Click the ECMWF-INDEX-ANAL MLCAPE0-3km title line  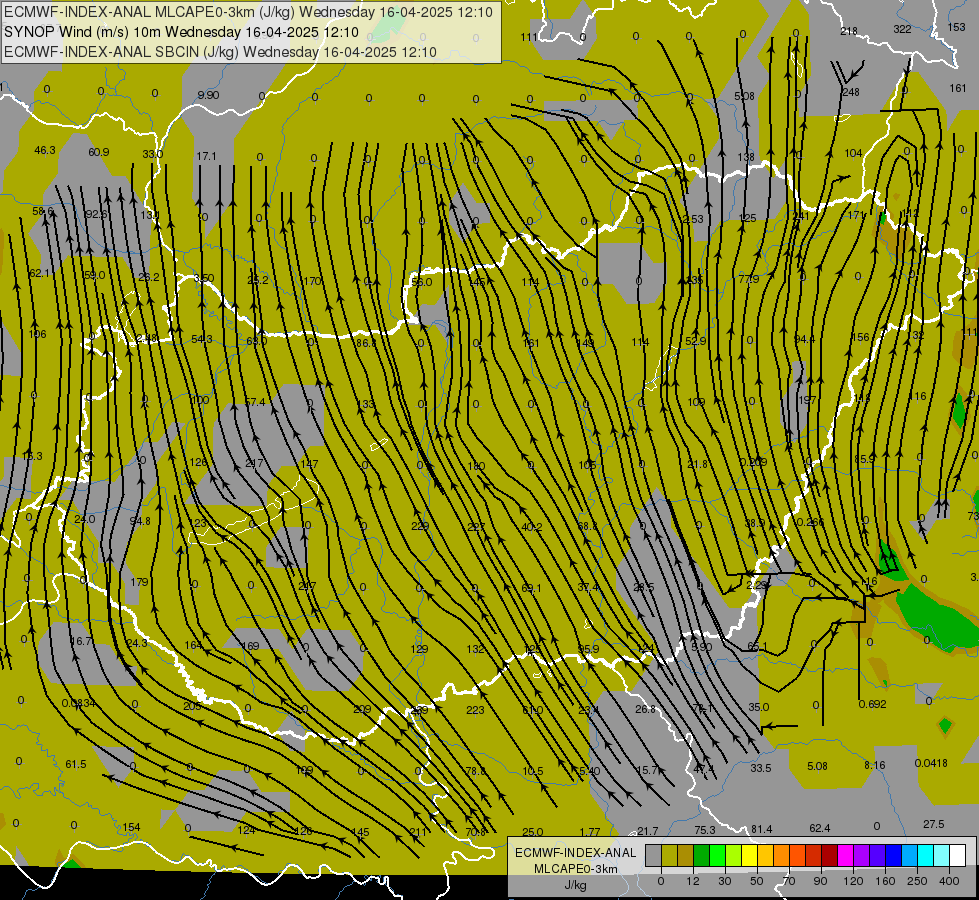[248, 12]
